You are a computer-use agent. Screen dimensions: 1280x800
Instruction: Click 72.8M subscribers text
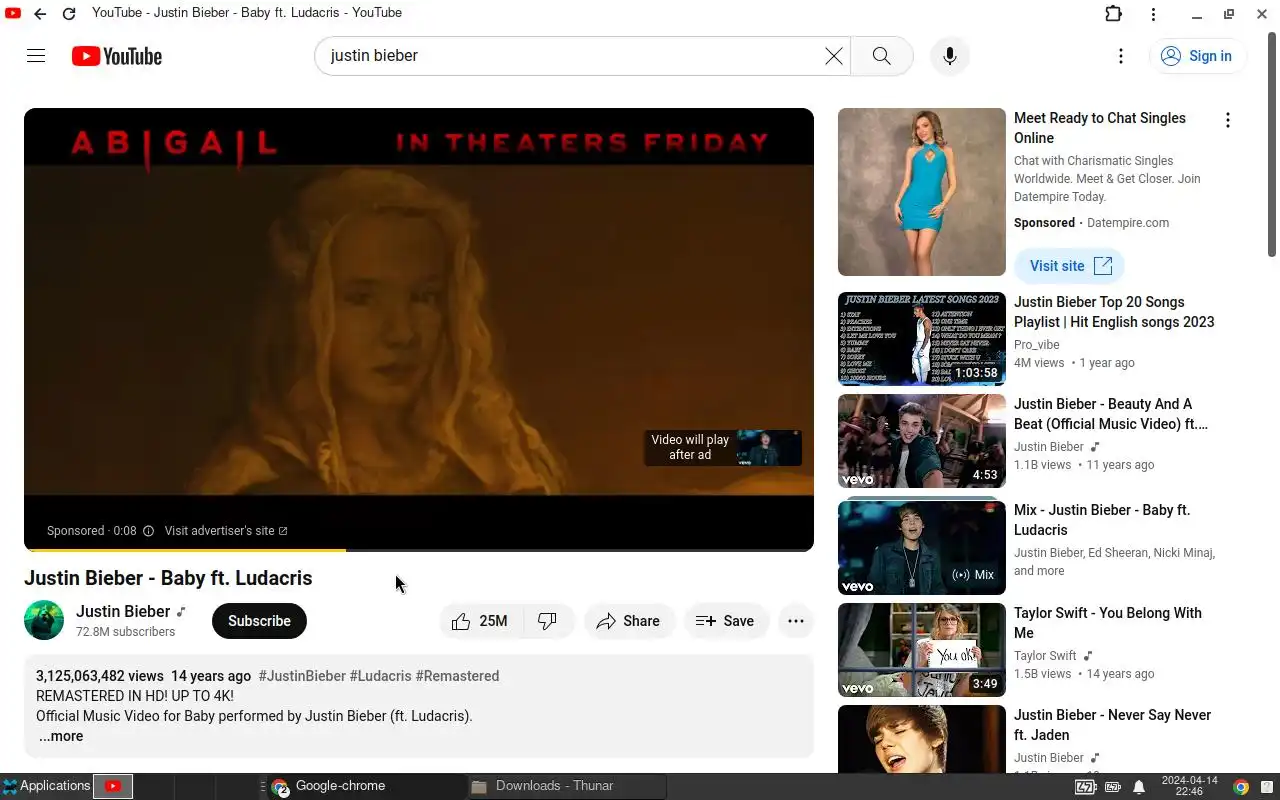coord(126,632)
